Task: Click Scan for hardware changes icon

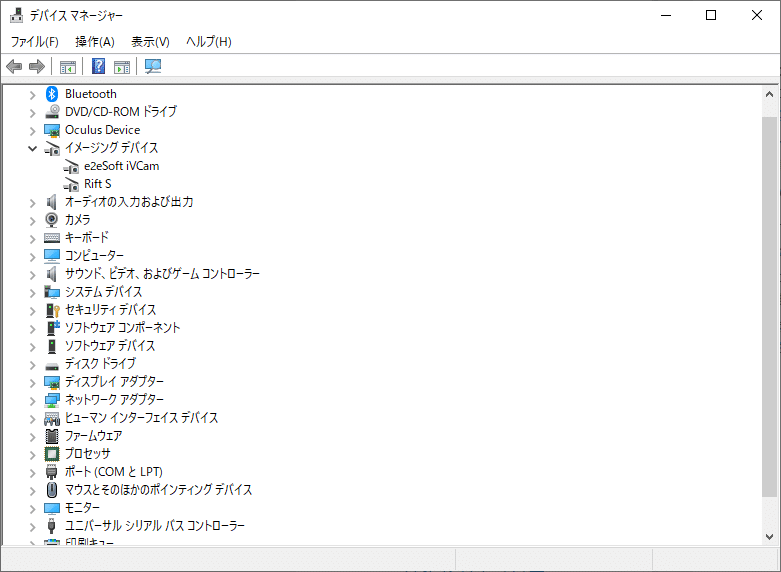Action: (152, 66)
